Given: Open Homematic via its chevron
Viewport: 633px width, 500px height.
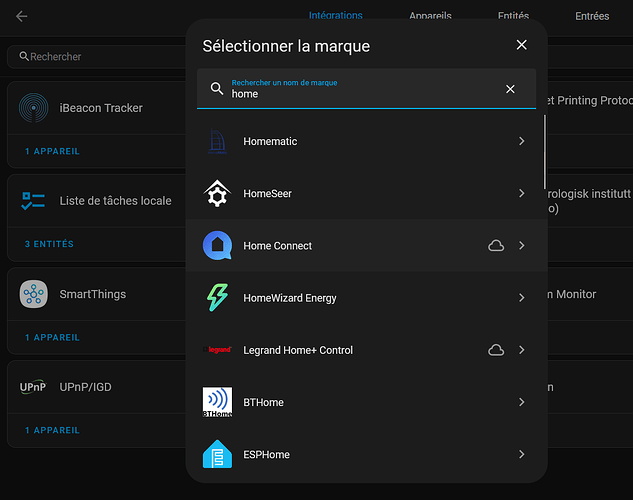Looking at the screenshot, I should pos(522,141).
